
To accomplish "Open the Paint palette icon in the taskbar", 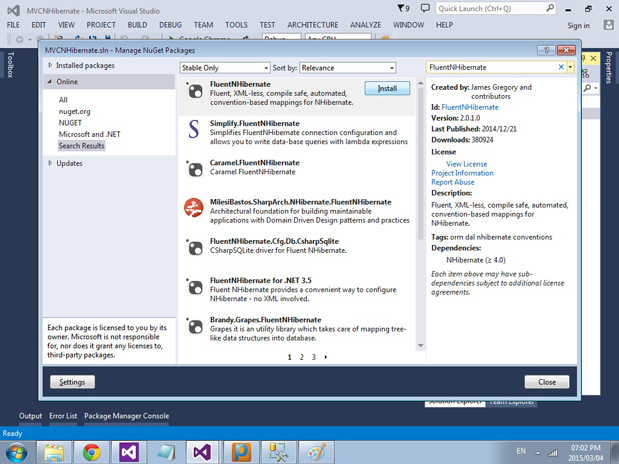I will coord(316,453).
